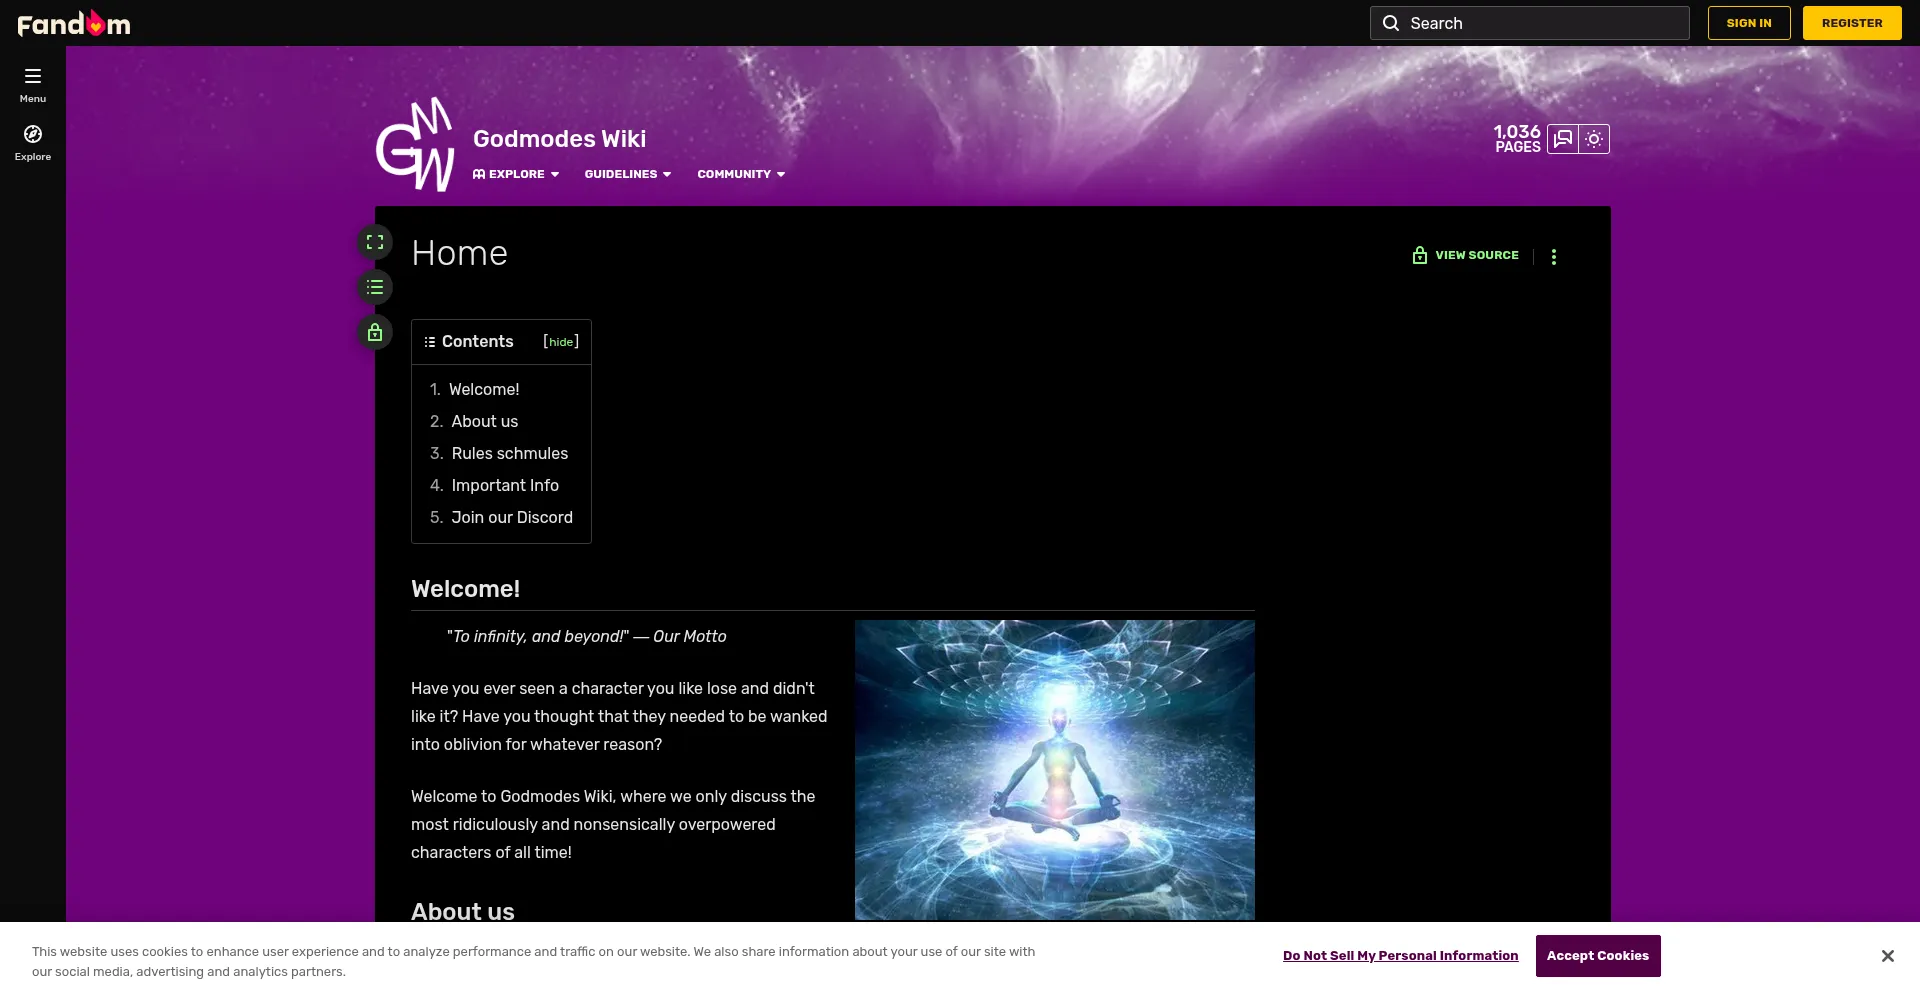1920x993 pixels.
Task: Open the page options three-dot menu
Action: tap(1554, 256)
